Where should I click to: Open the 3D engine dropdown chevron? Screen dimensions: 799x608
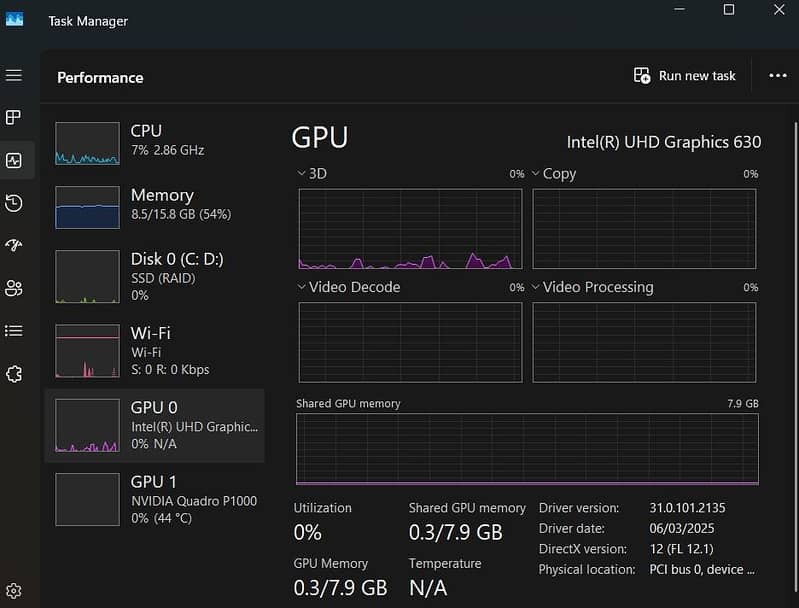point(301,173)
